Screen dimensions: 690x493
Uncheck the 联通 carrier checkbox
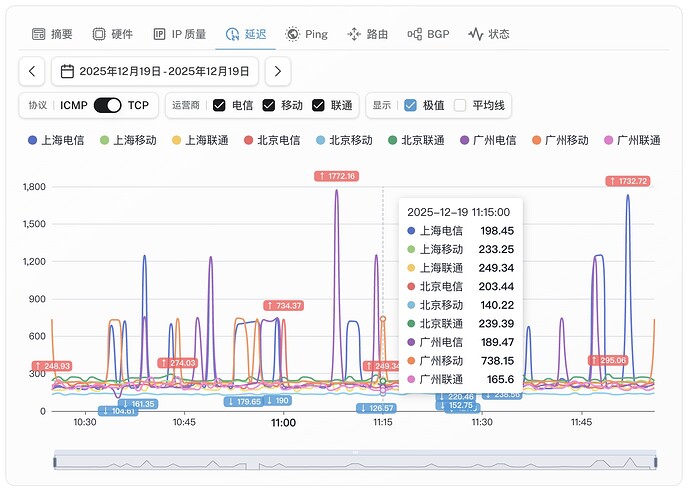[318, 105]
